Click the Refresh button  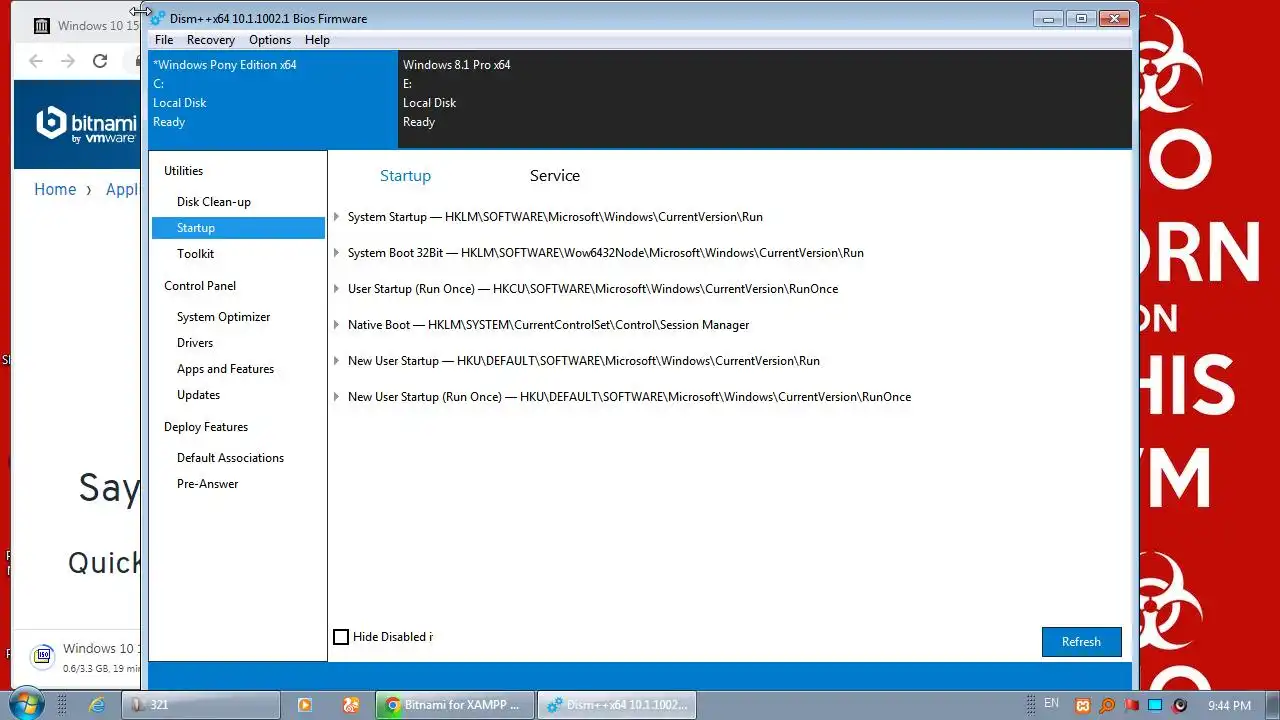[1081, 642]
